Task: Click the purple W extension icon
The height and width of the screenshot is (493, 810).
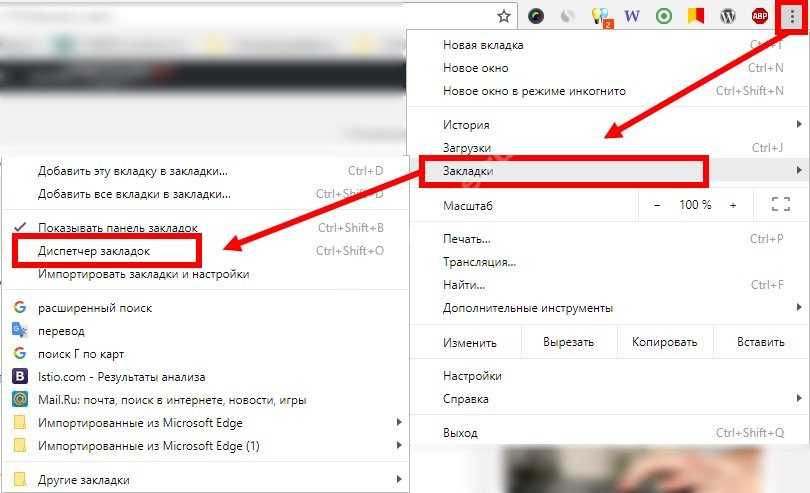Action: [631, 16]
